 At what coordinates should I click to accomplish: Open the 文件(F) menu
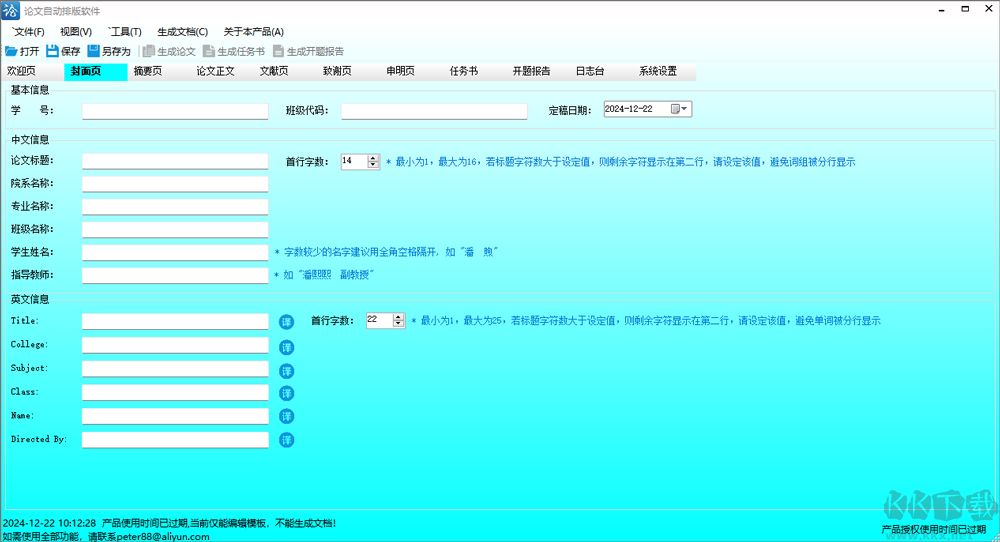click(x=28, y=32)
